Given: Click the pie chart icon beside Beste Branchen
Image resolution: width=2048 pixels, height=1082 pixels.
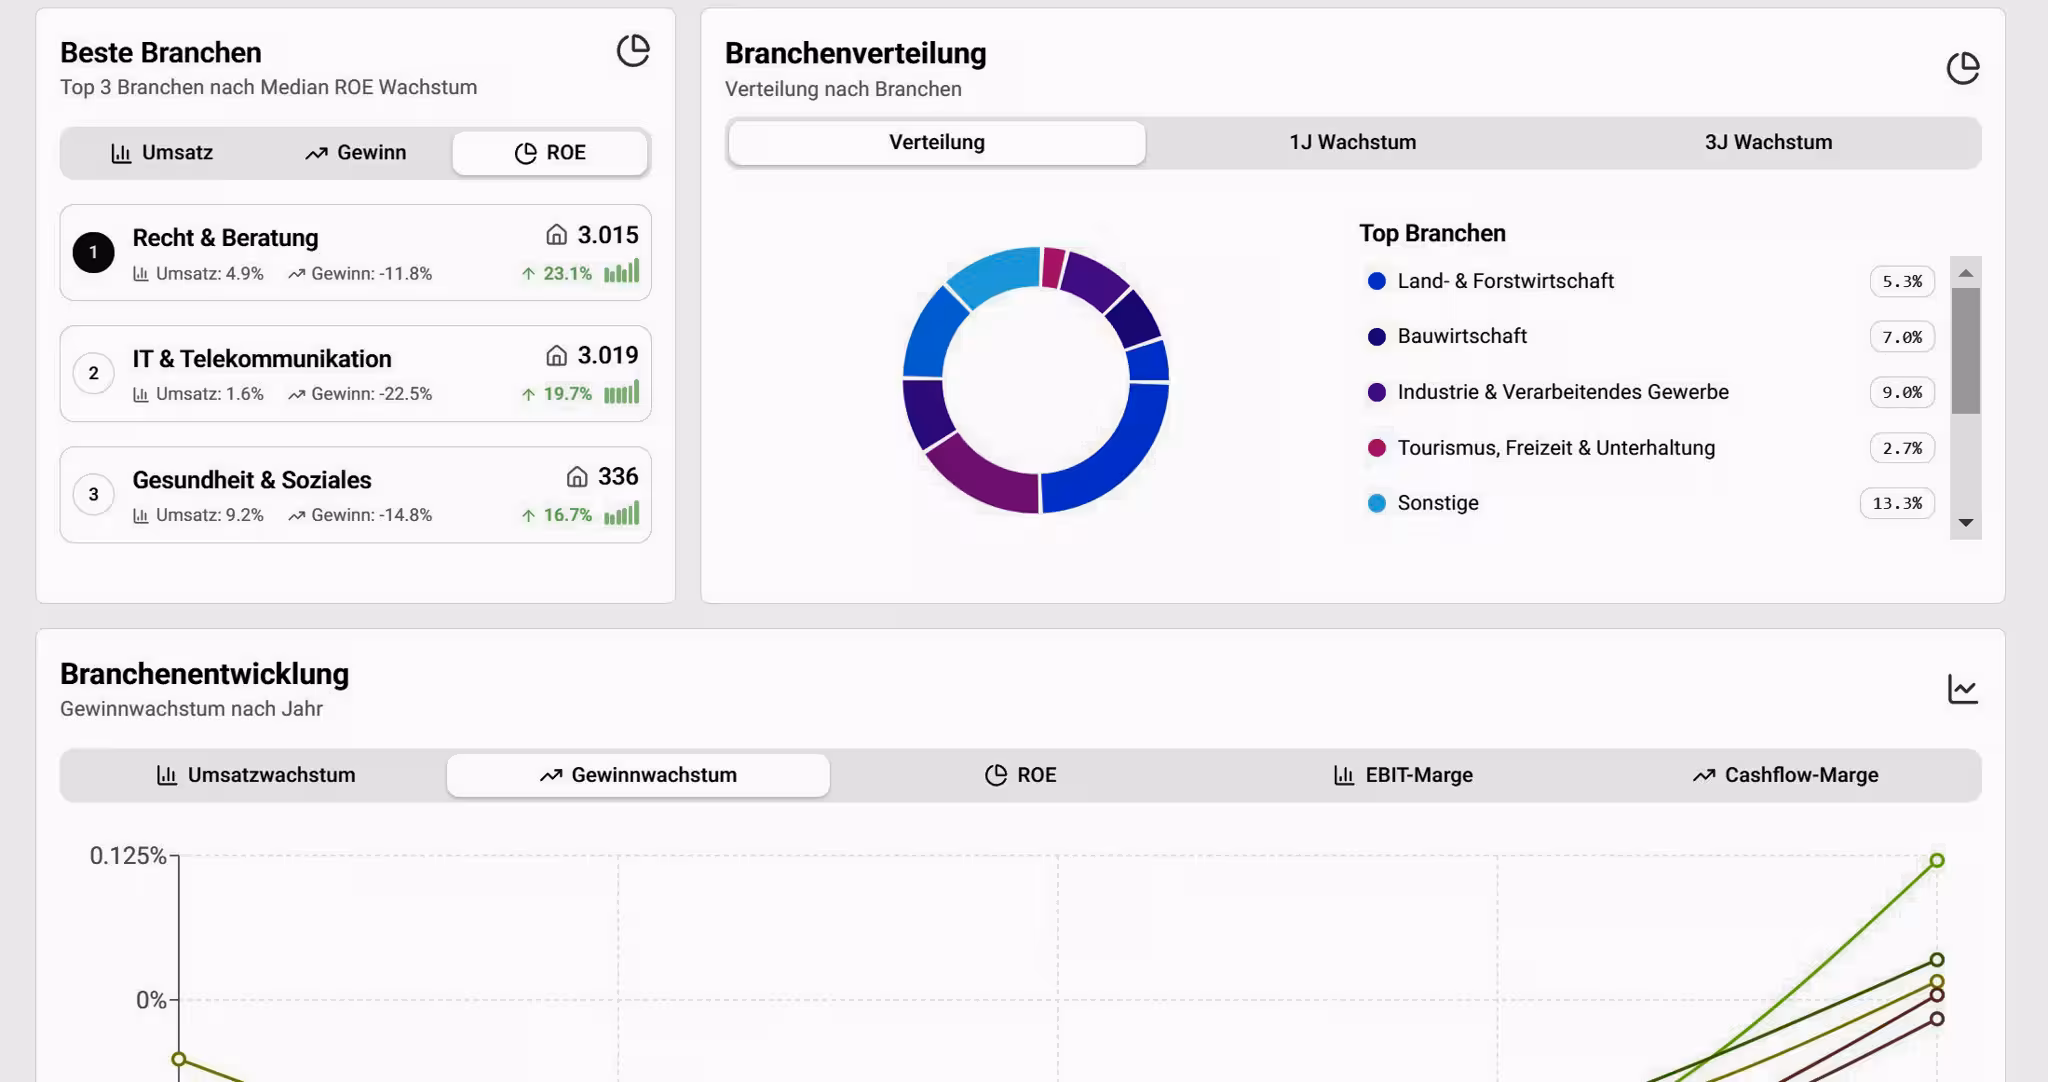Looking at the screenshot, I should [632, 51].
